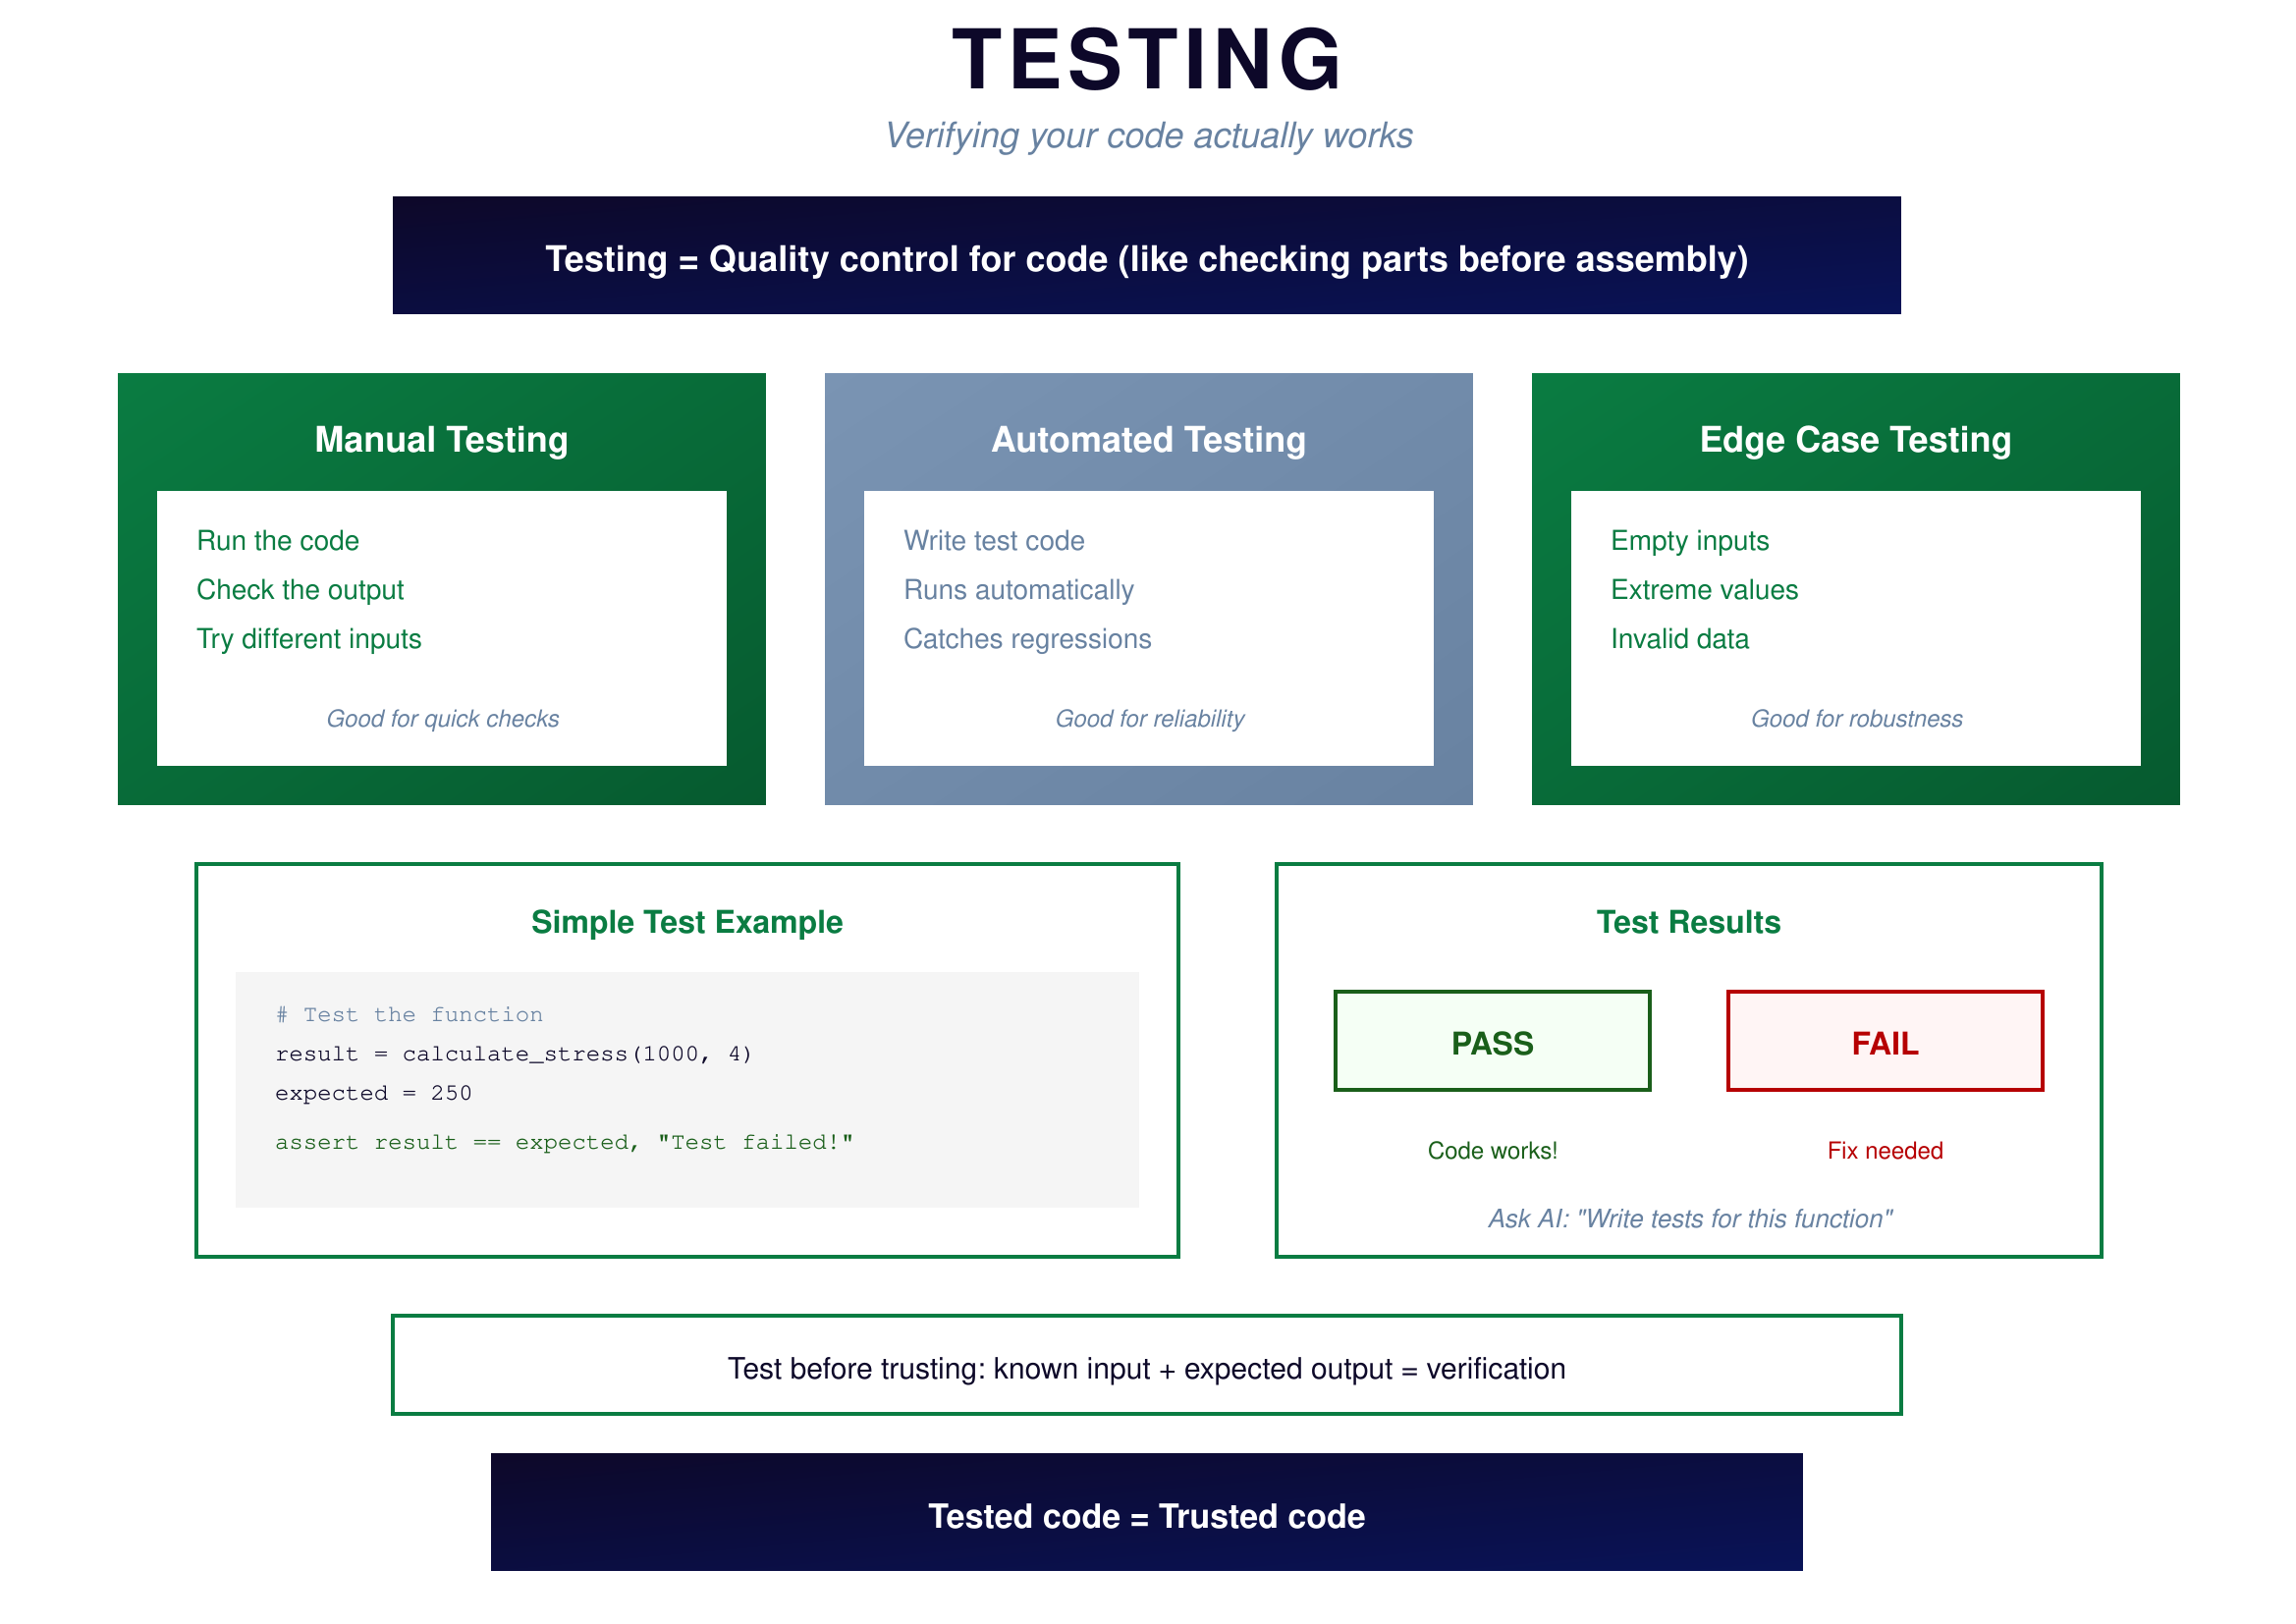This screenshot has height=1624, width=2296.
Task: Click the 'Ask AI: Write tests' hint
Action: [1689, 1218]
